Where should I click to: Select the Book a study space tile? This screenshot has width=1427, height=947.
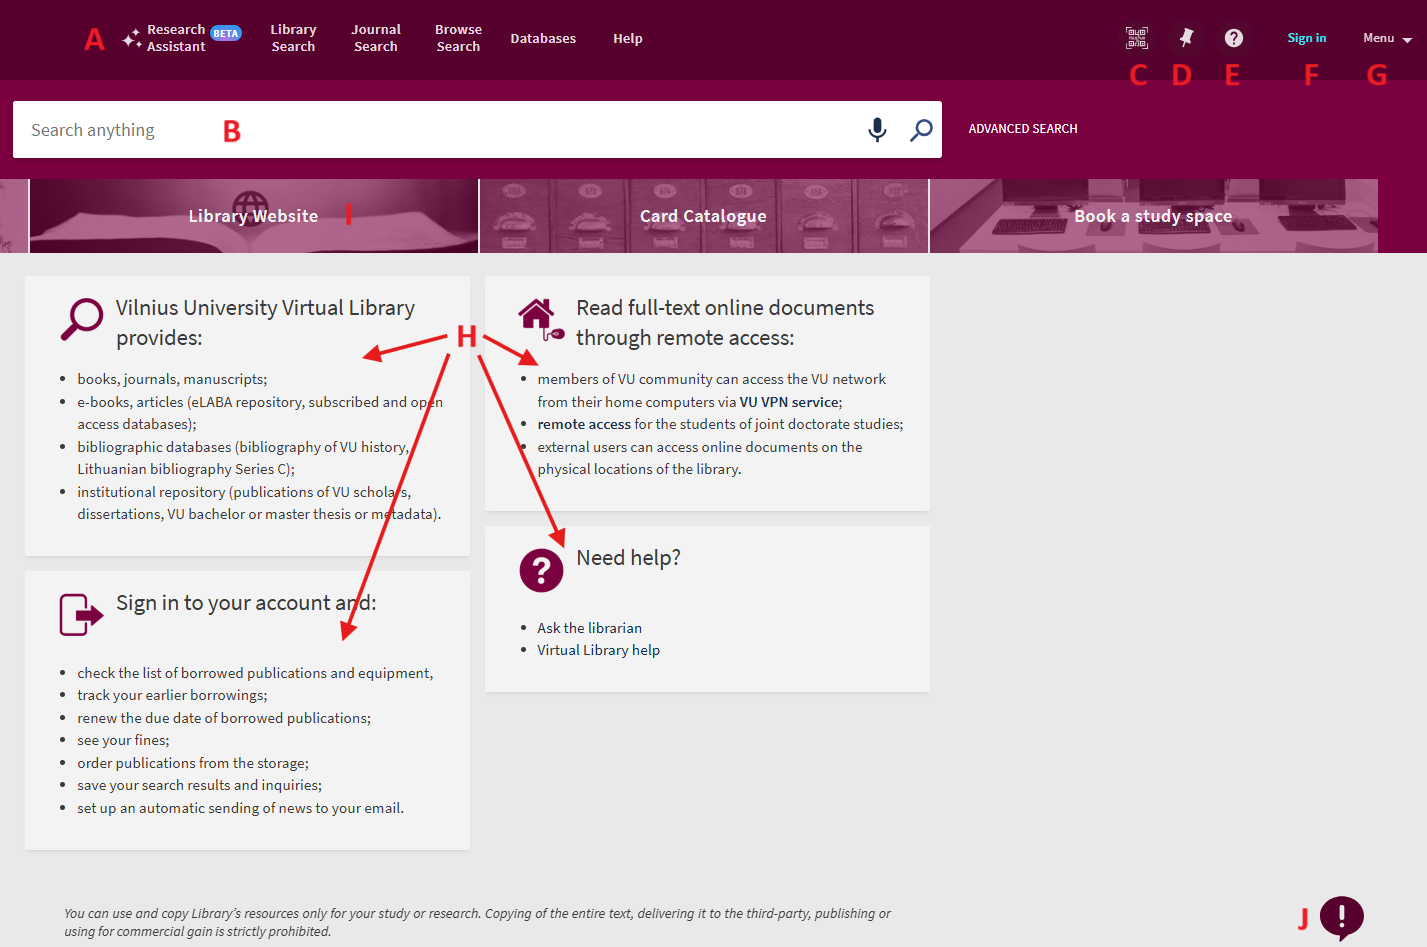[x=1153, y=216]
